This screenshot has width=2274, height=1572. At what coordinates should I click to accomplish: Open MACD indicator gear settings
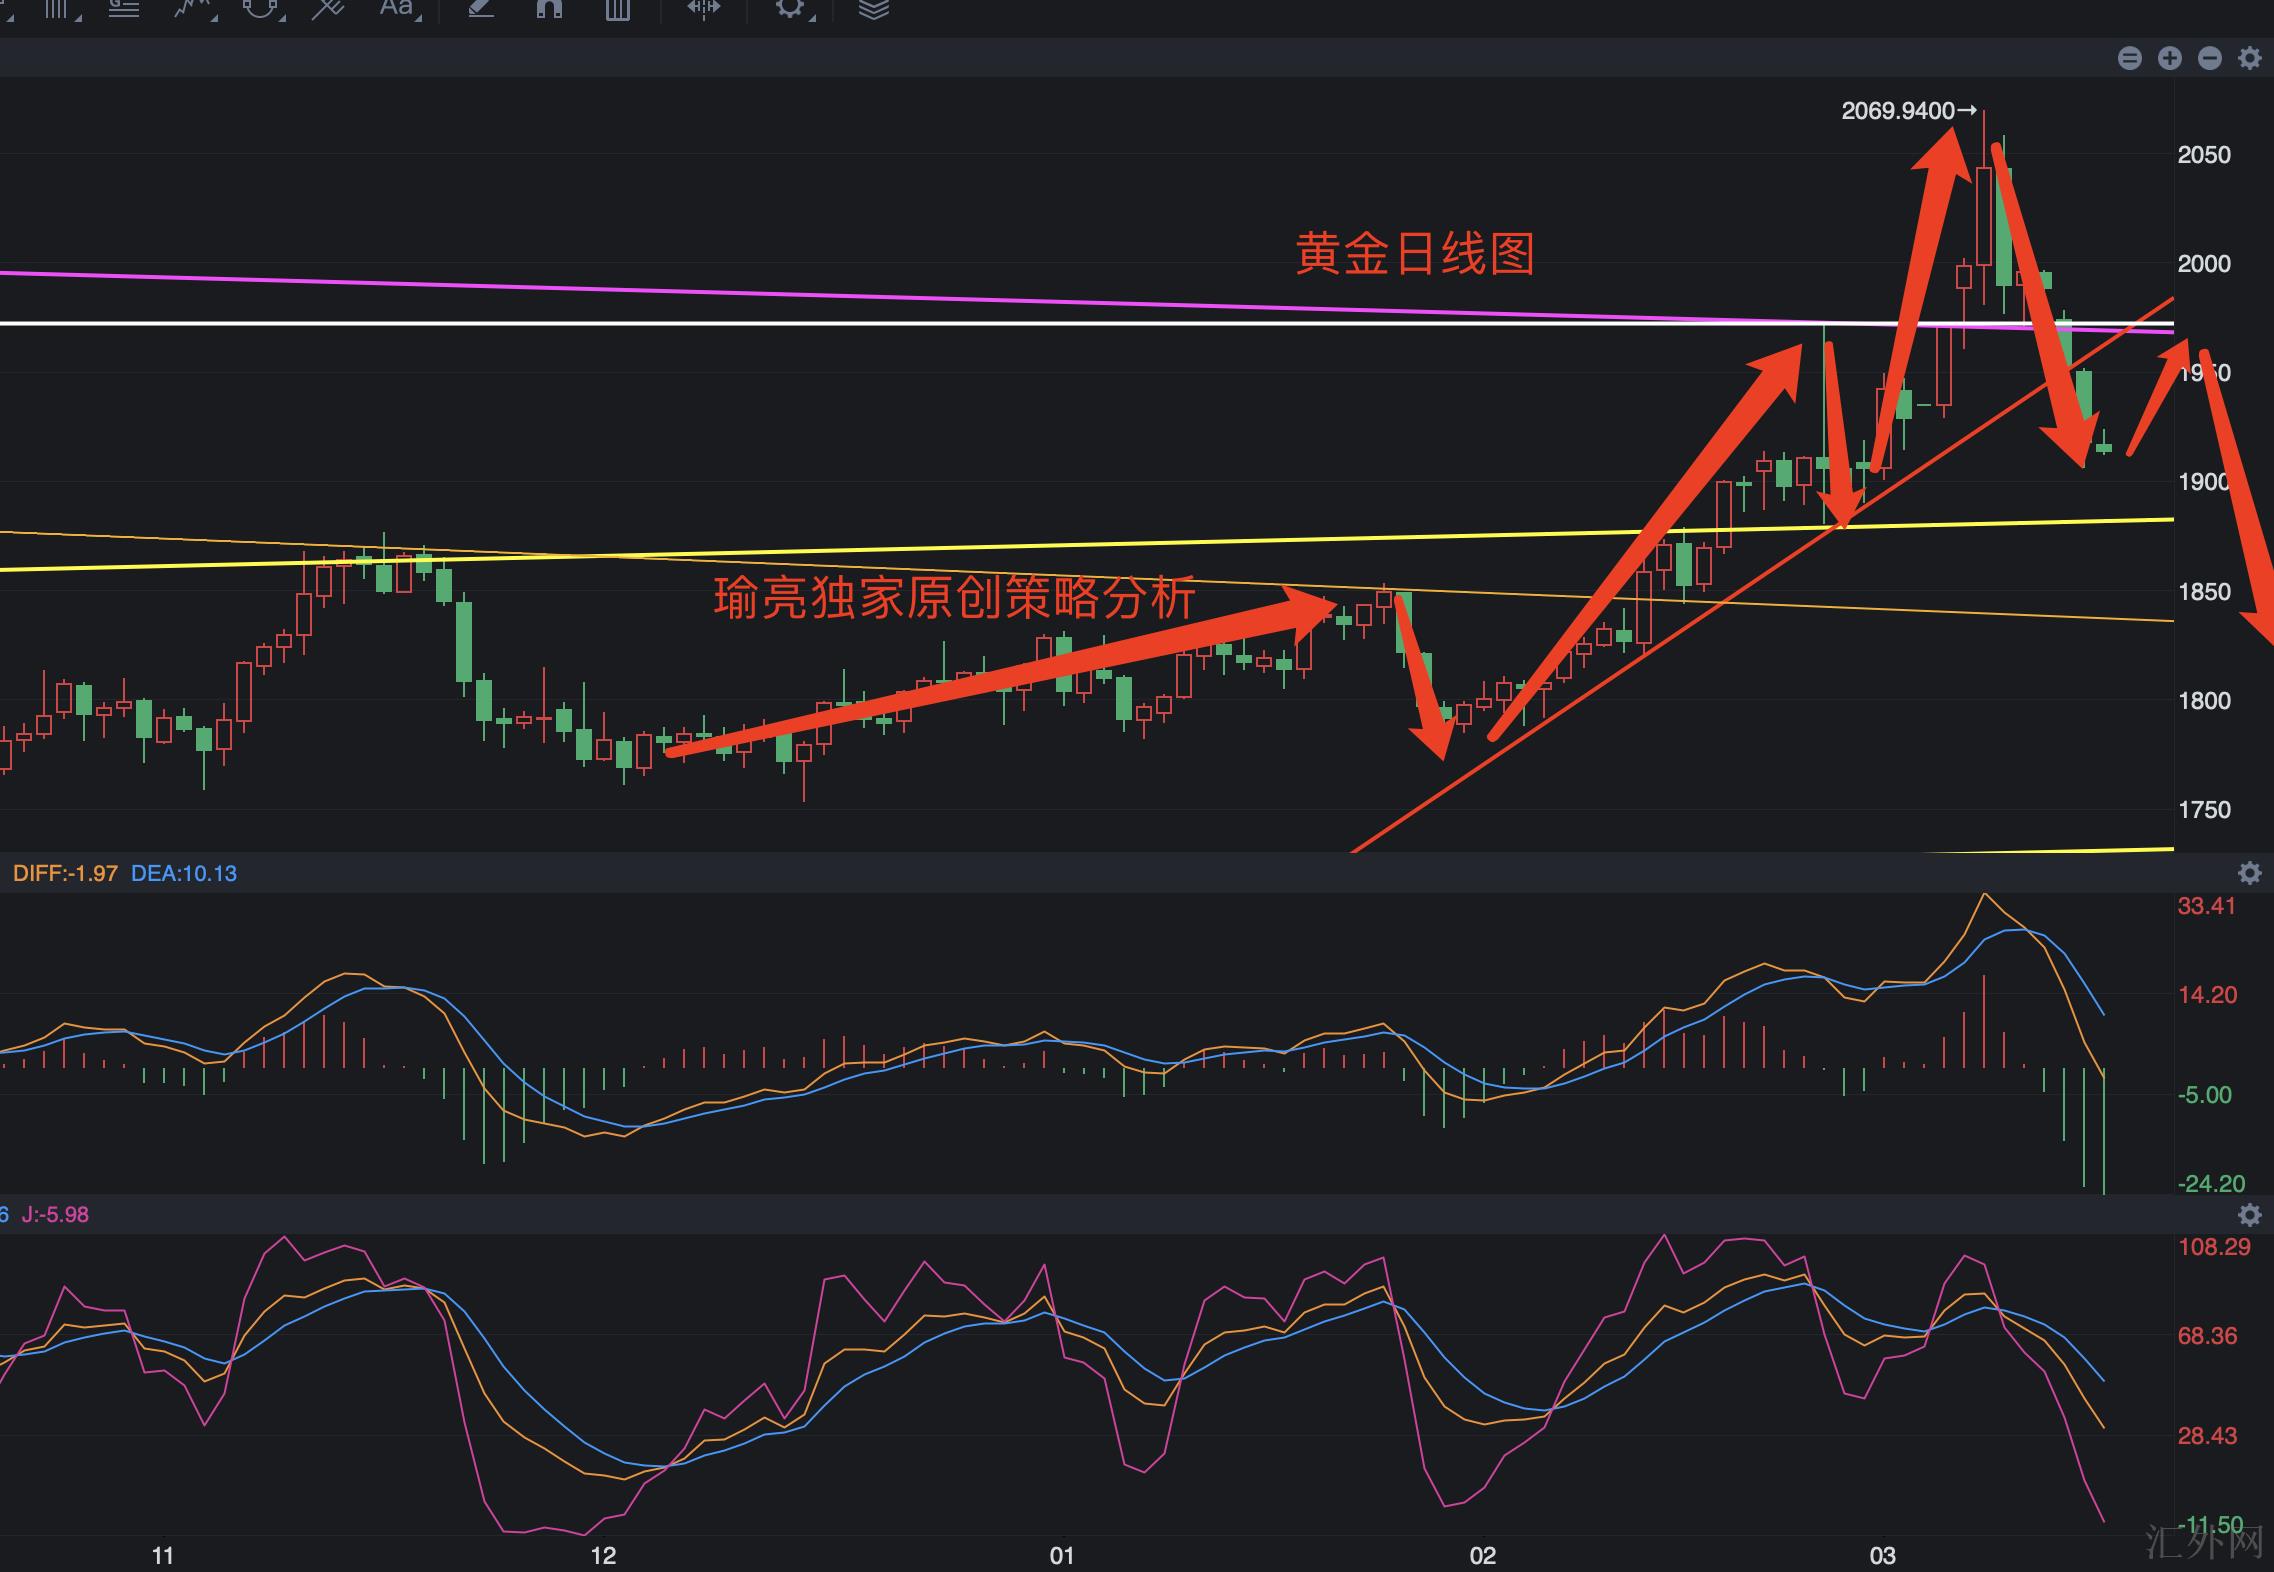(2249, 873)
